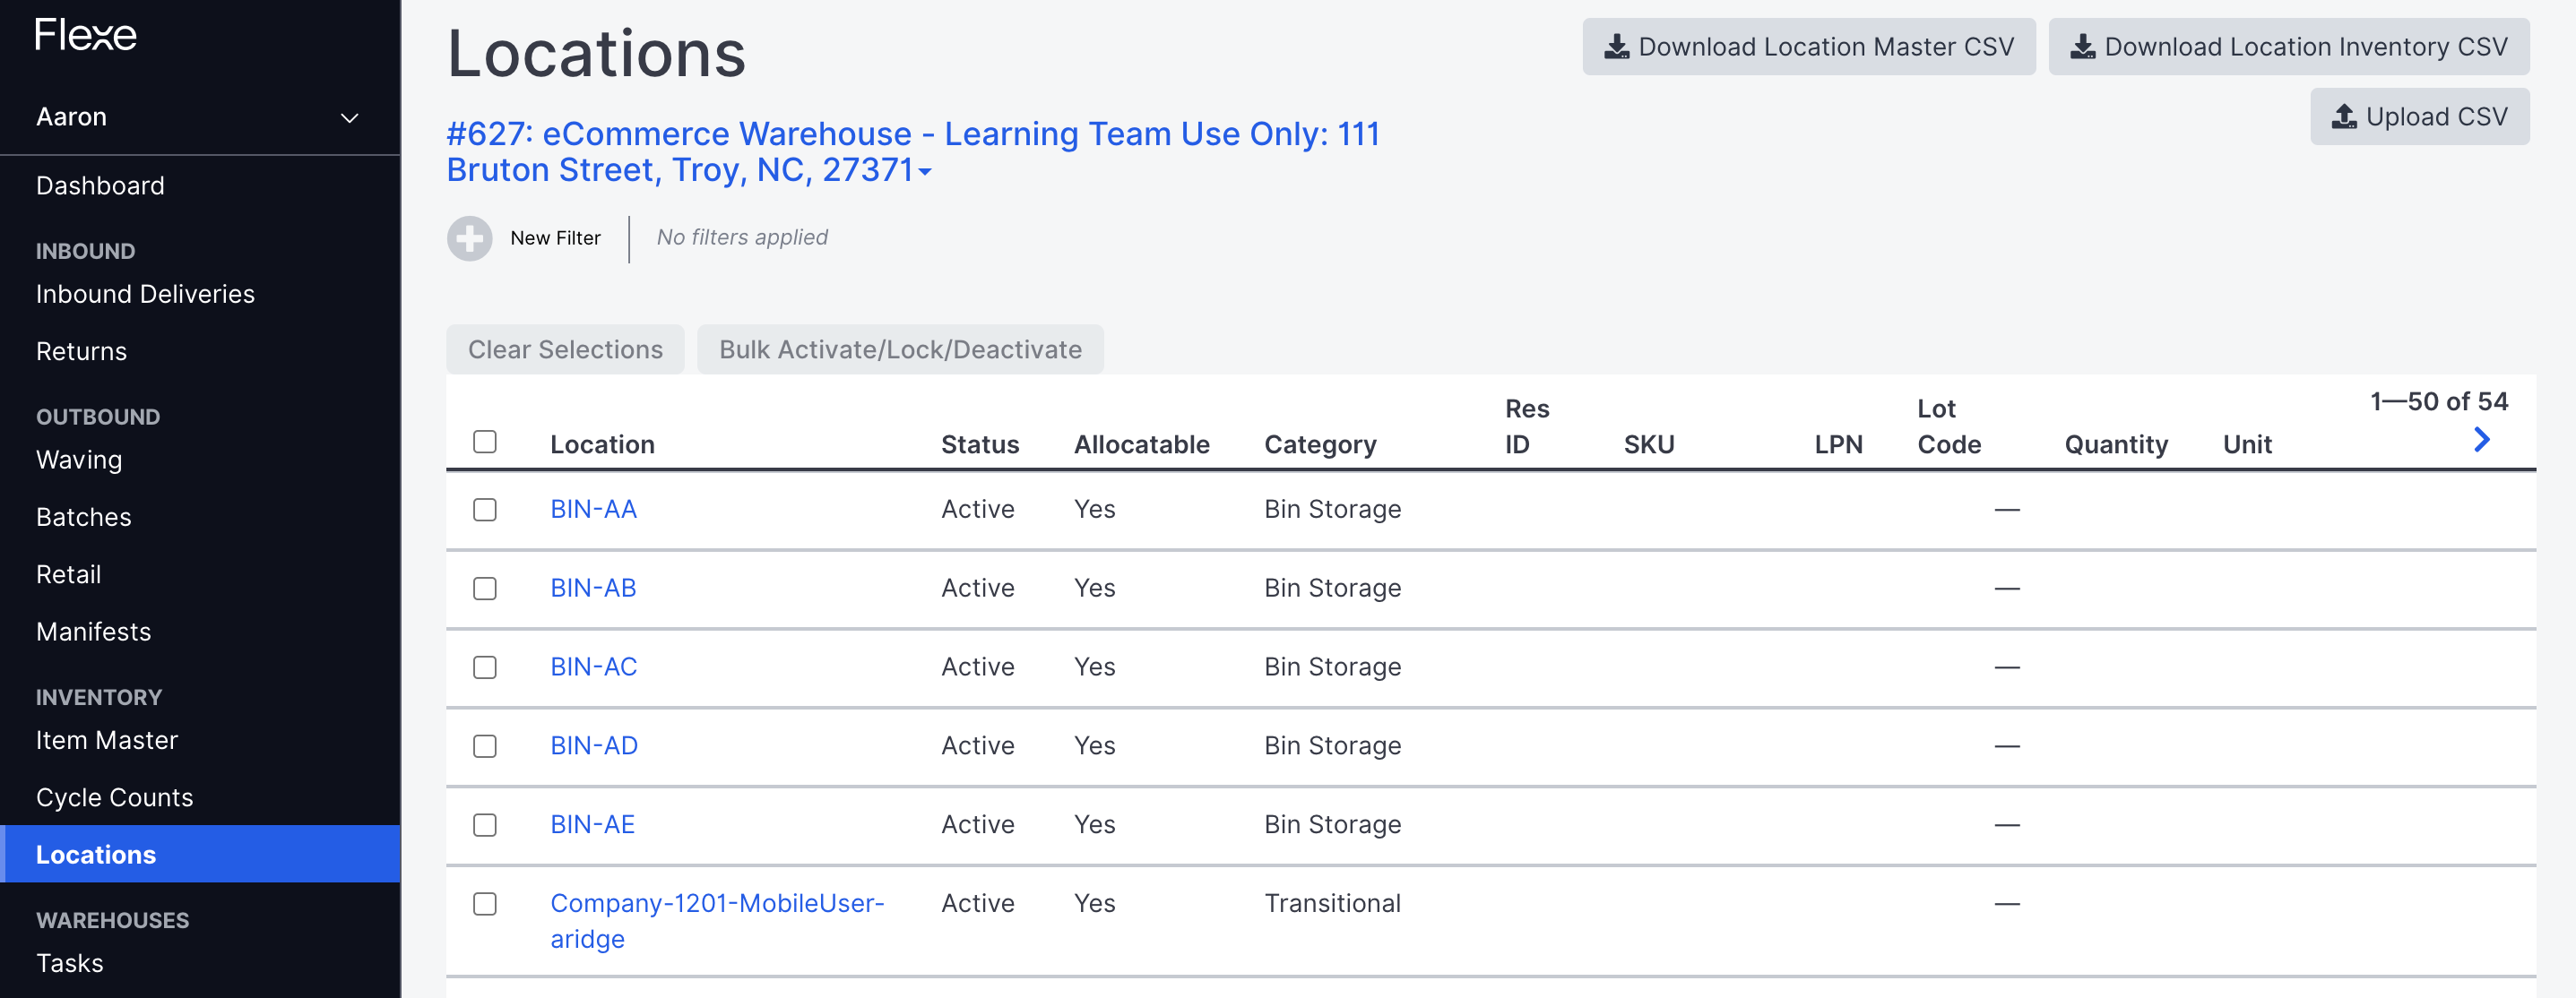Toggle the select-all locations checkbox
The height and width of the screenshot is (998, 2576).
(x=485, y=442)
